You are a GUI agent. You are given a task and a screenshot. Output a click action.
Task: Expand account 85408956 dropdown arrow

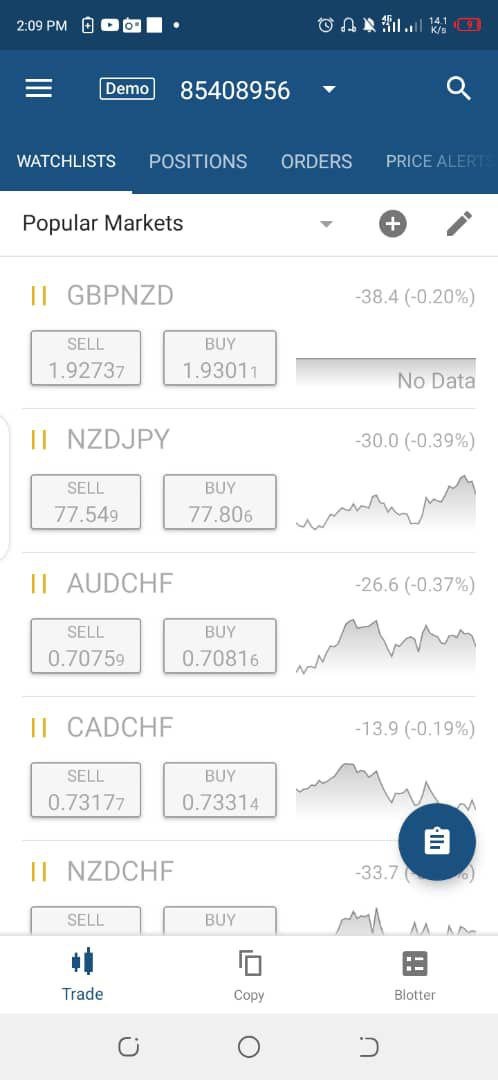[x=329, y=90]
